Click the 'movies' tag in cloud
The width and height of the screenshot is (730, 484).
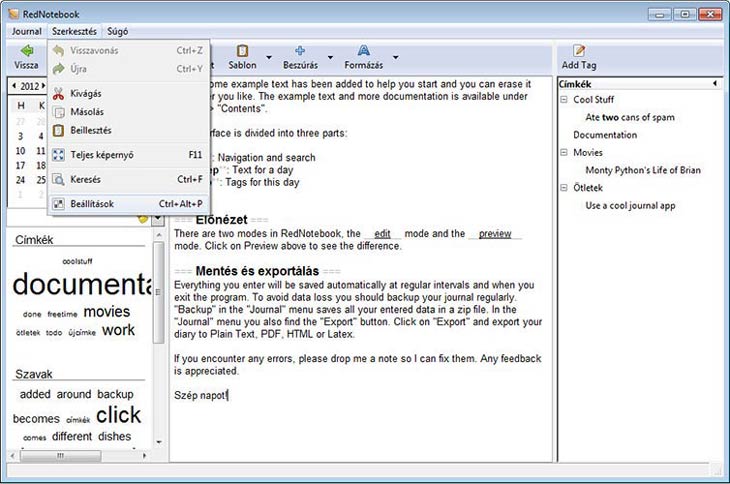106,312
